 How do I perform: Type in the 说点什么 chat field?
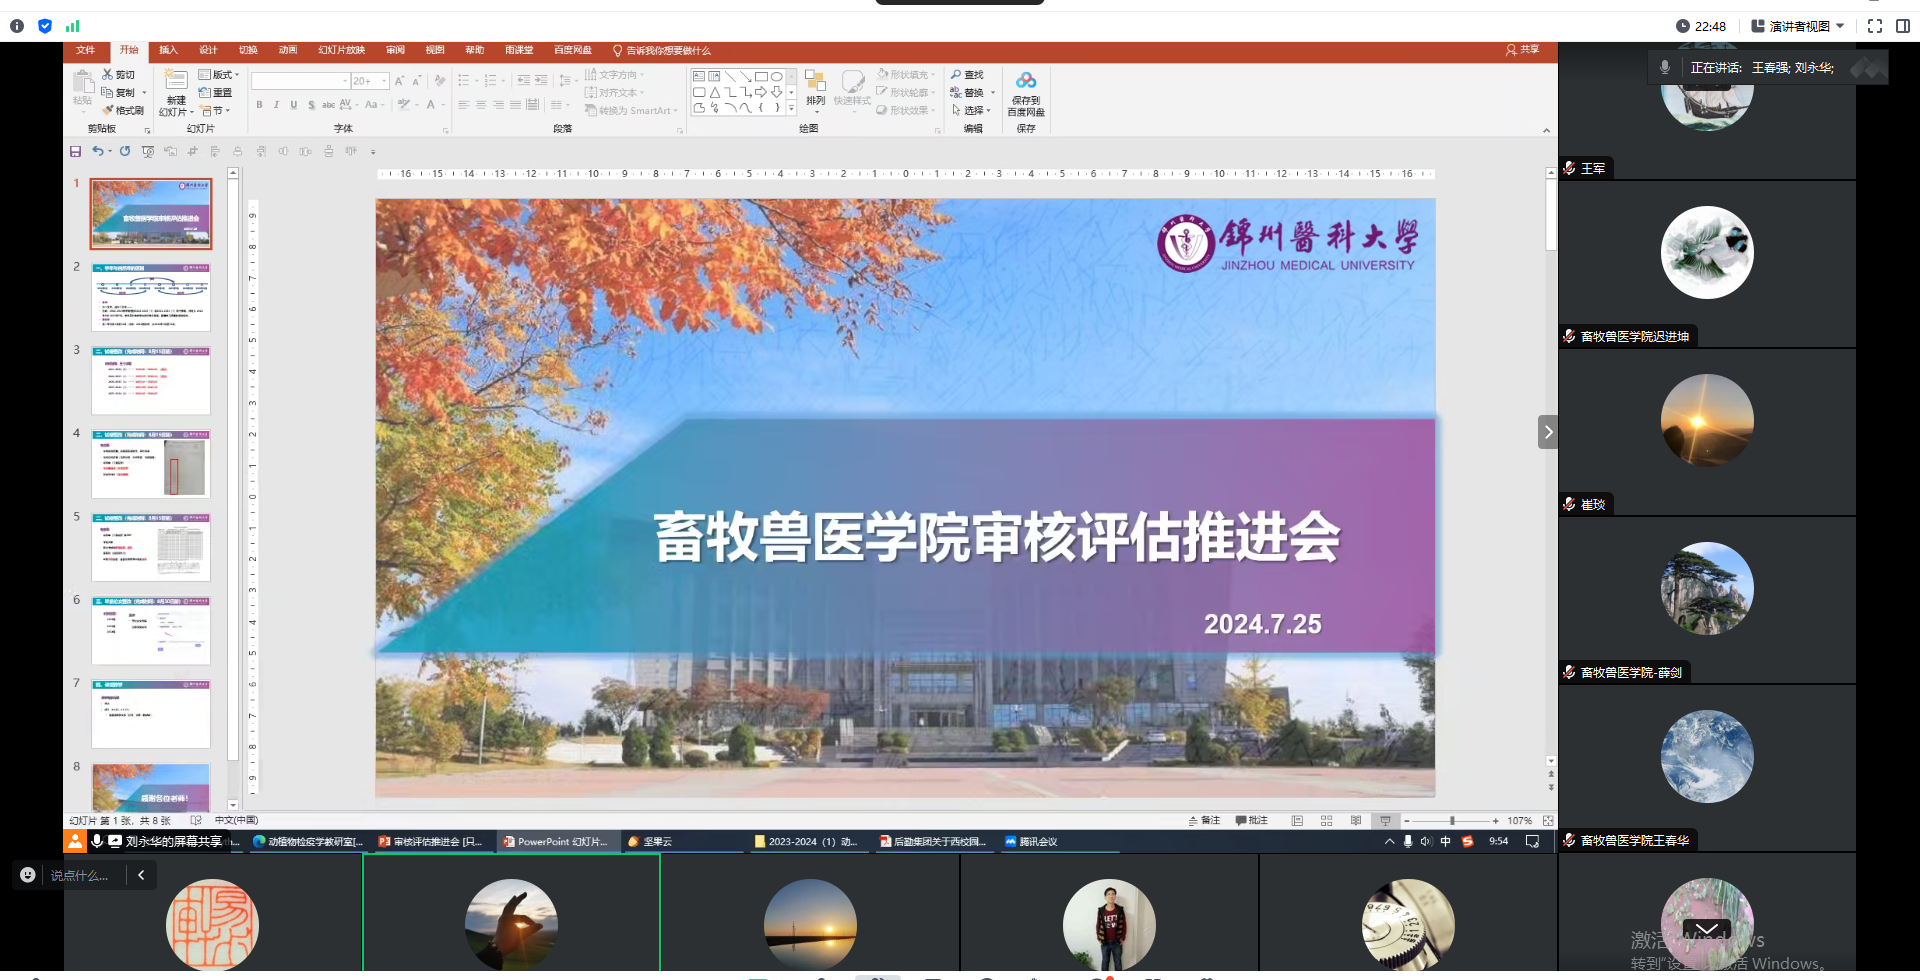[80, 875]
